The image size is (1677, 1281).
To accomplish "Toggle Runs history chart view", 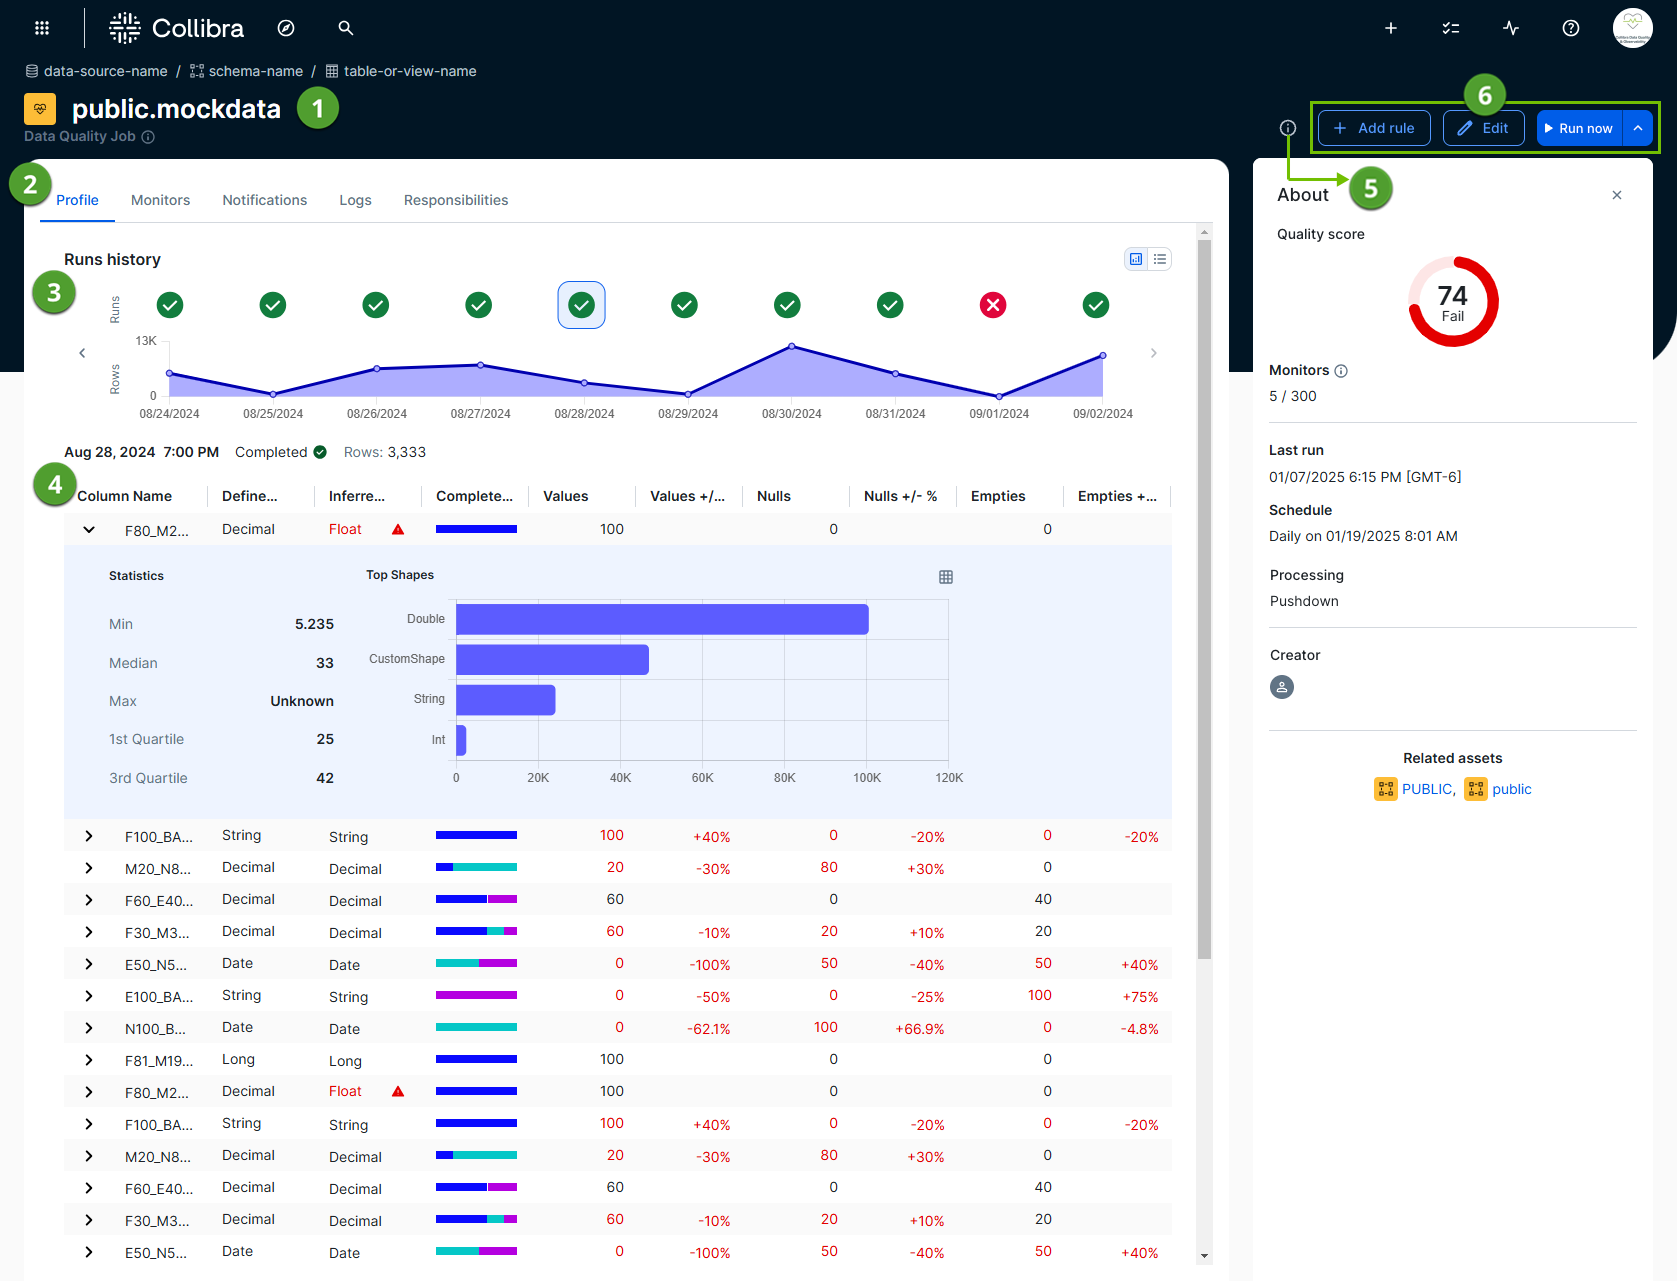I will 1135,258.
